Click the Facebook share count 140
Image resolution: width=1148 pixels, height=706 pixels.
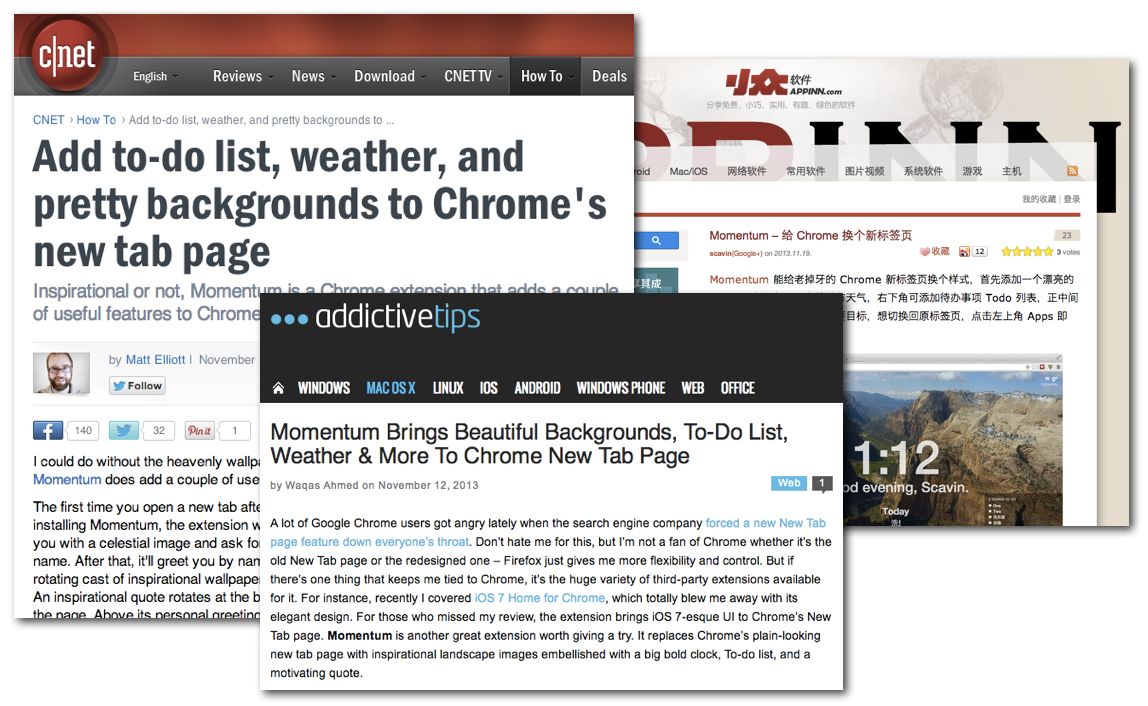(x=83, y=431)
